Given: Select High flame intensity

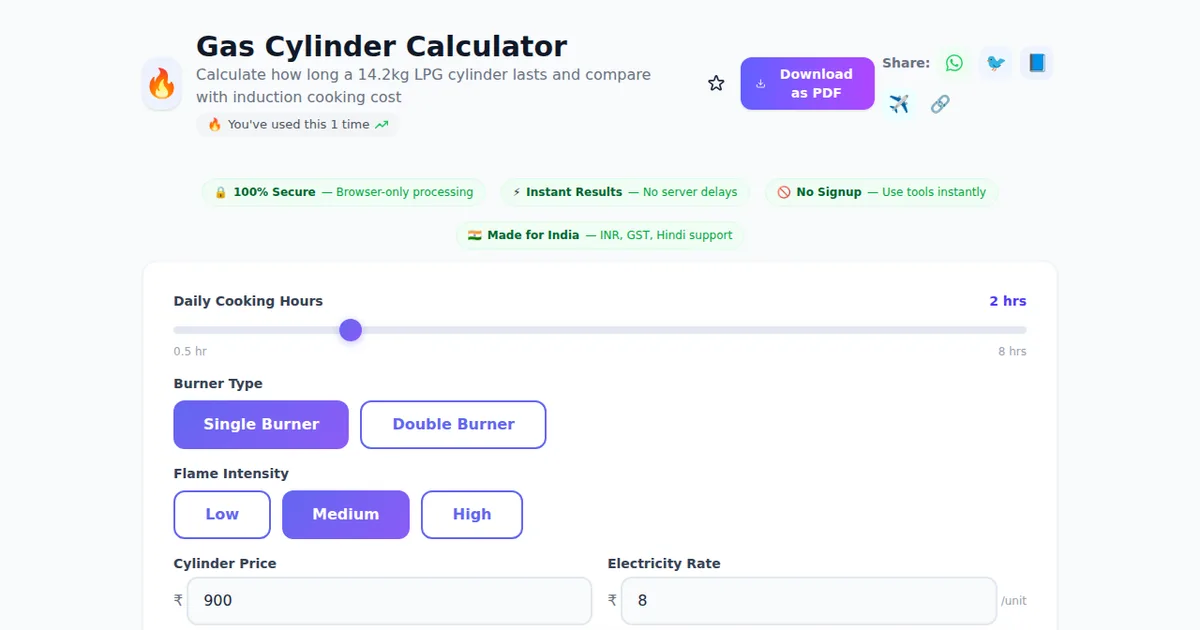Looking at the screenshot, I should point(472,515).
